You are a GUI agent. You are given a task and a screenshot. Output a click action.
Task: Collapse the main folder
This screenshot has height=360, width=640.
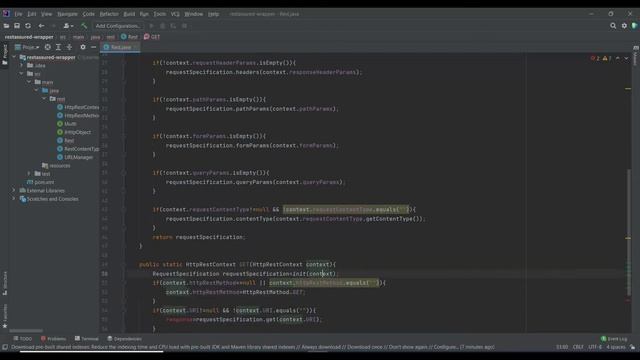[29, 82]
